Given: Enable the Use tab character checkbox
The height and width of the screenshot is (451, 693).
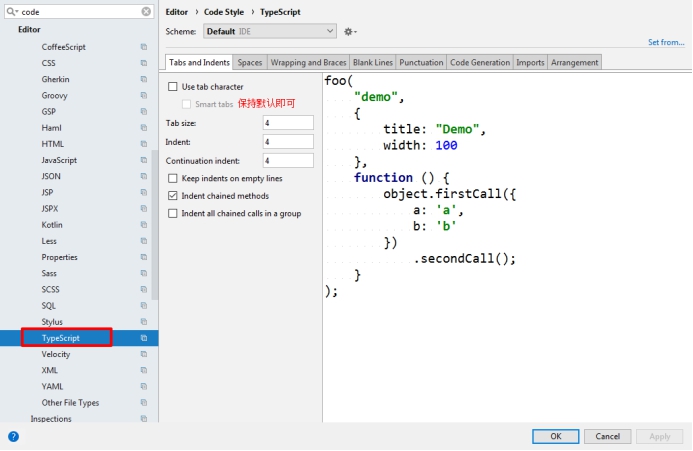Looking at the screenshot, I should (172, 87).
